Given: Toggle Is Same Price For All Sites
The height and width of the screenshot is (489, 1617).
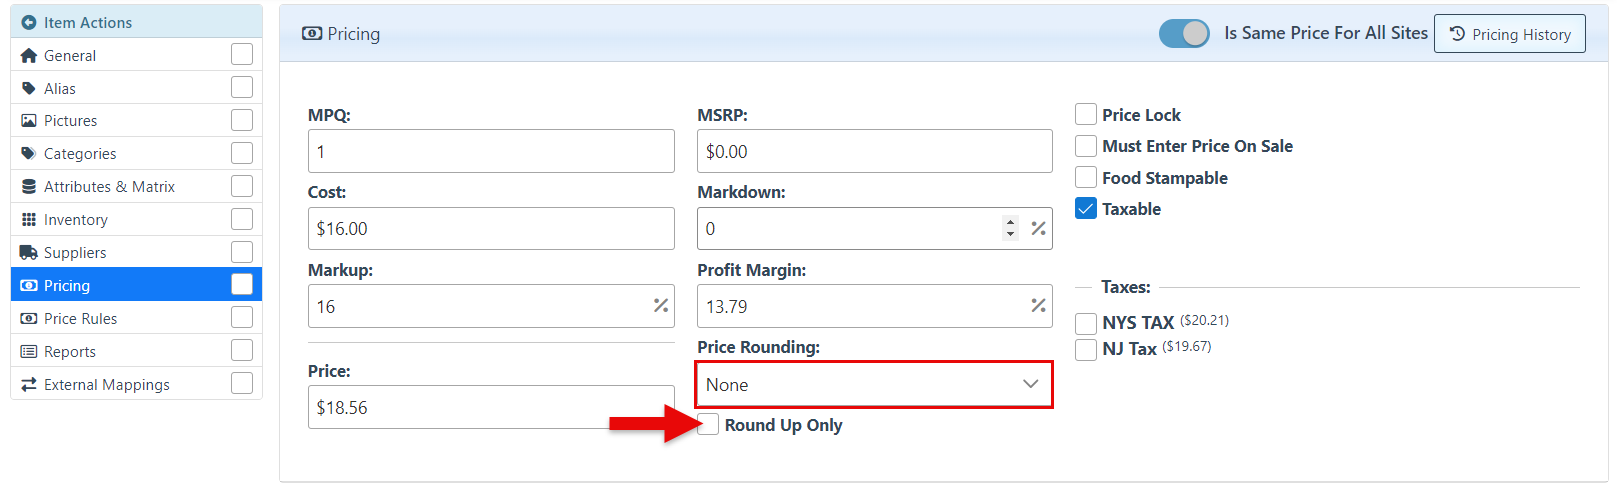Looking at the screenshot, I should [x=1184, y=33].
